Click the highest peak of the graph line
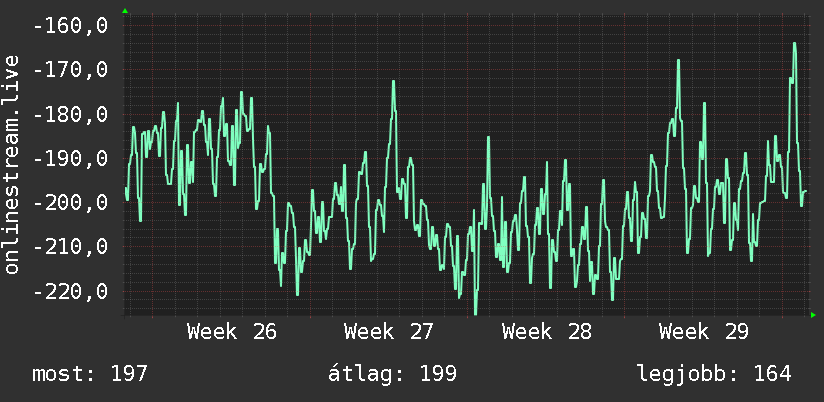The image size is (824, 402). click(795, 44)
